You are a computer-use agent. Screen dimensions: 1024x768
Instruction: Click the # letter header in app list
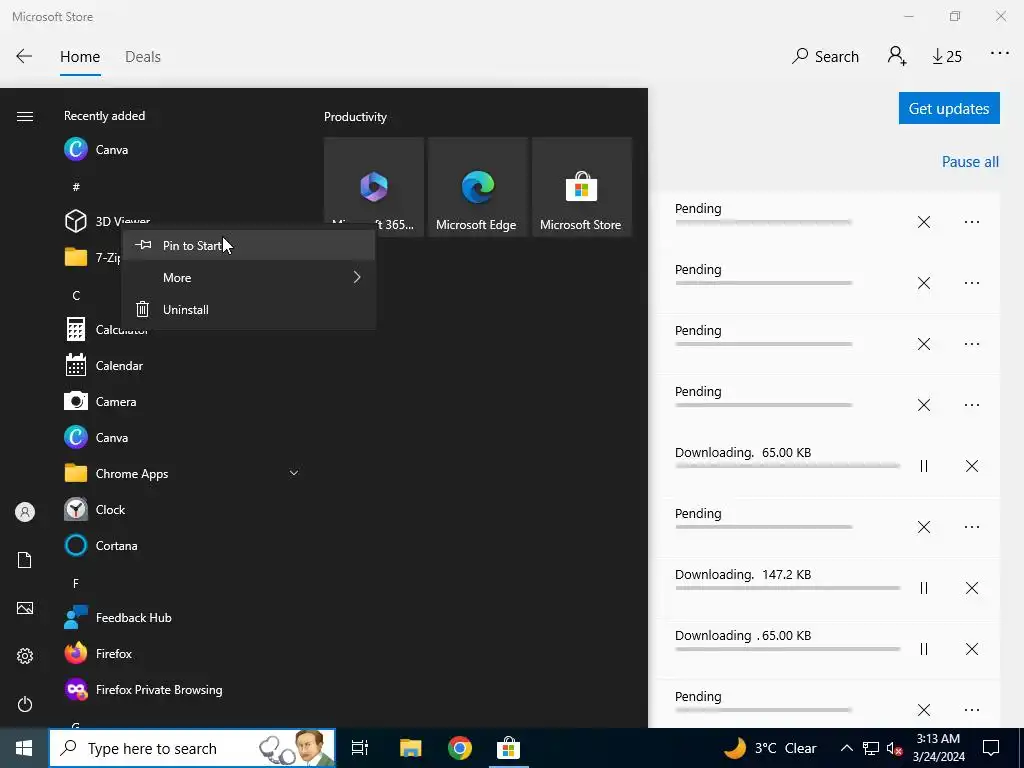point(76,187)
